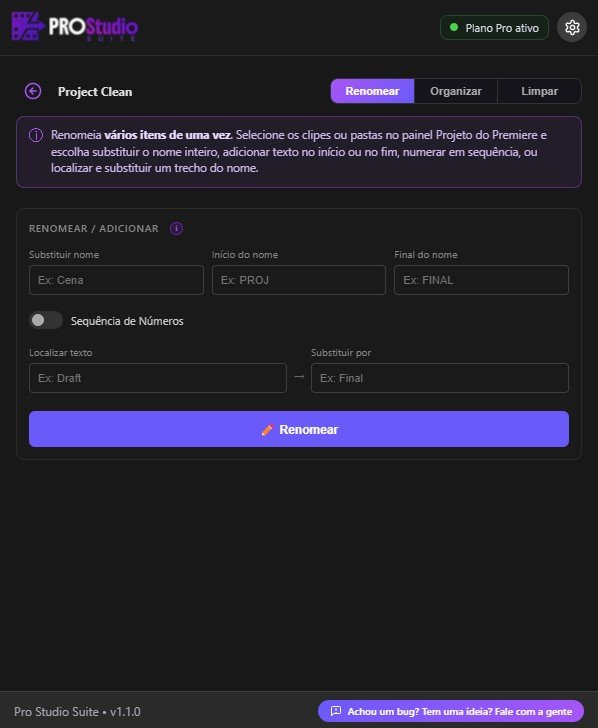This screenshot has width=598, height=728.
Task: Click the large purple Renomear button
Action: coord(299,429)
